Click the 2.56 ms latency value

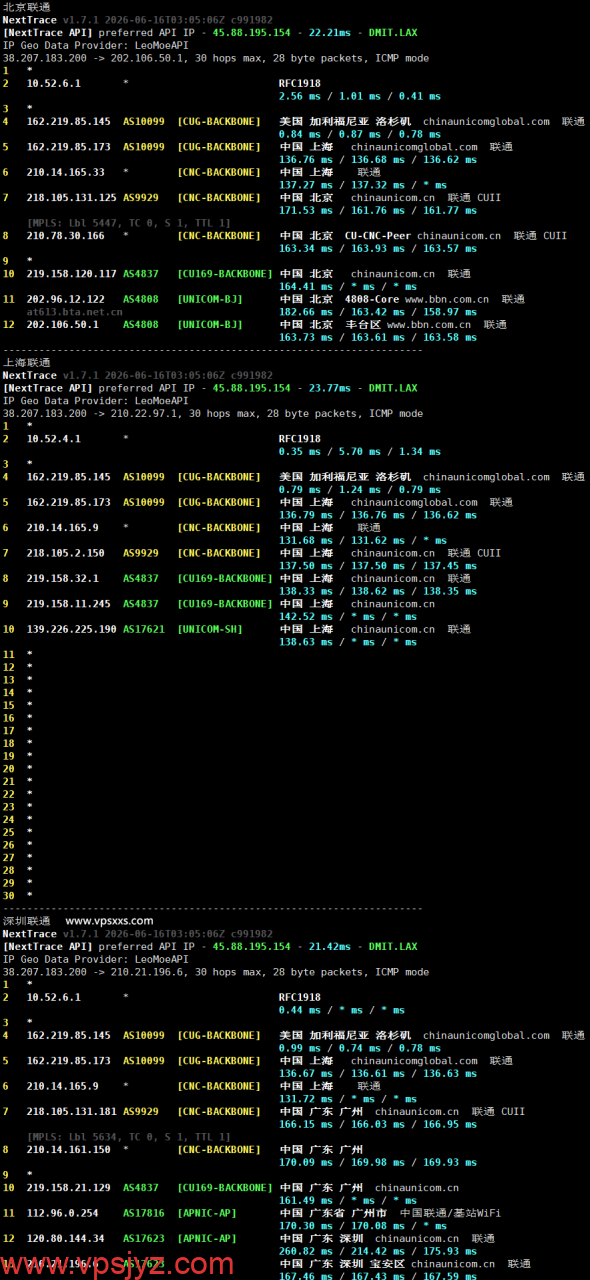pos(300,97)
